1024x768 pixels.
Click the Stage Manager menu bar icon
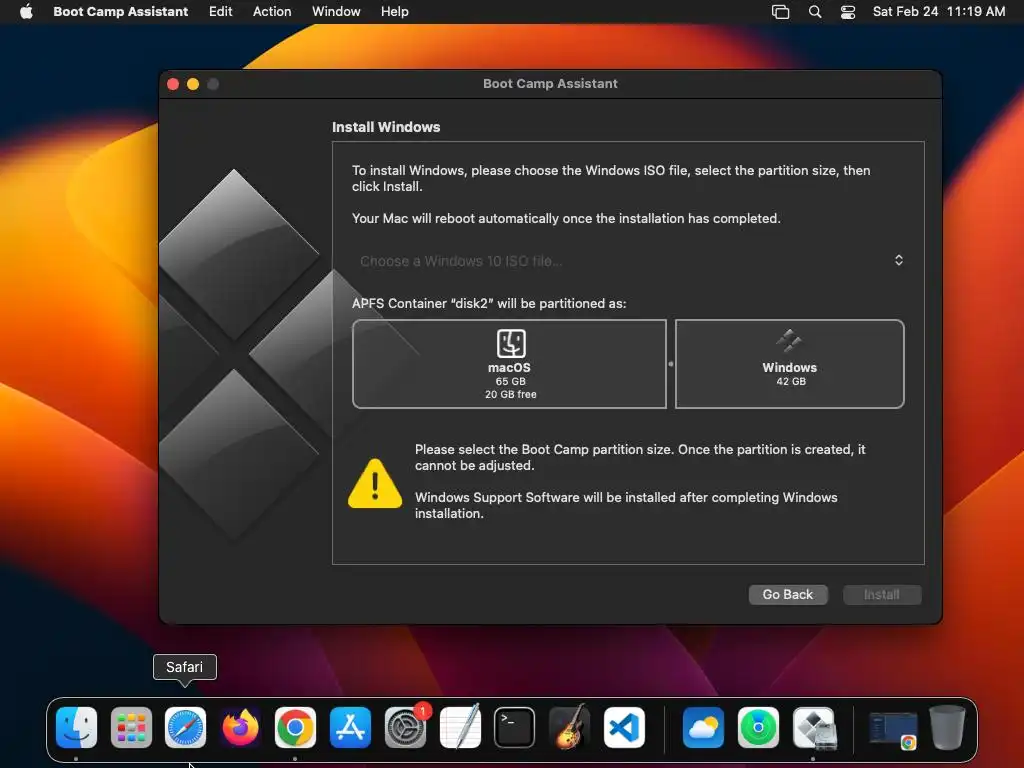click(x=780, y=12)
